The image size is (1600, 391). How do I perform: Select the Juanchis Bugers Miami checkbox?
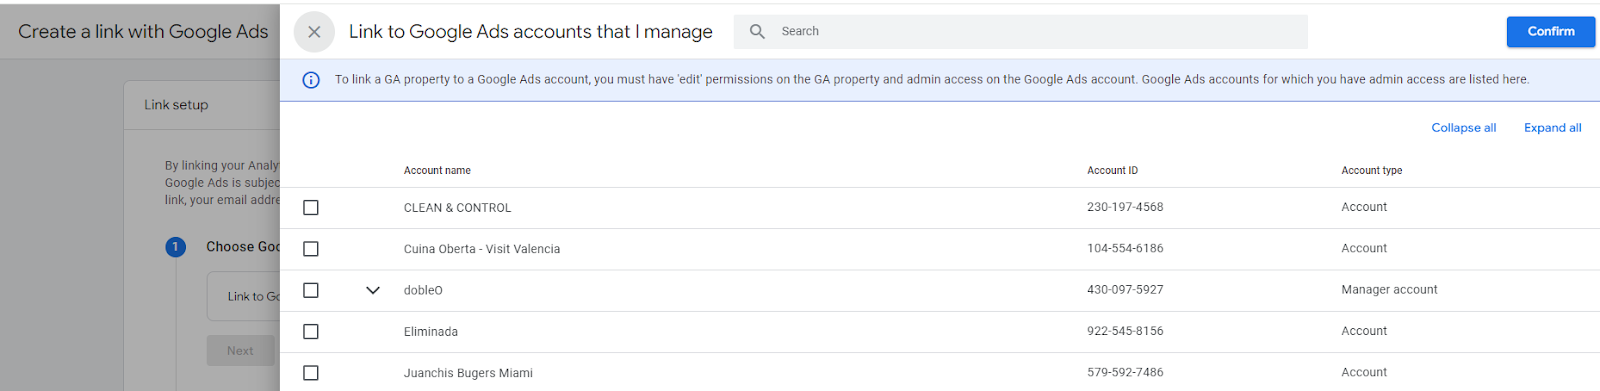point(311,373)
